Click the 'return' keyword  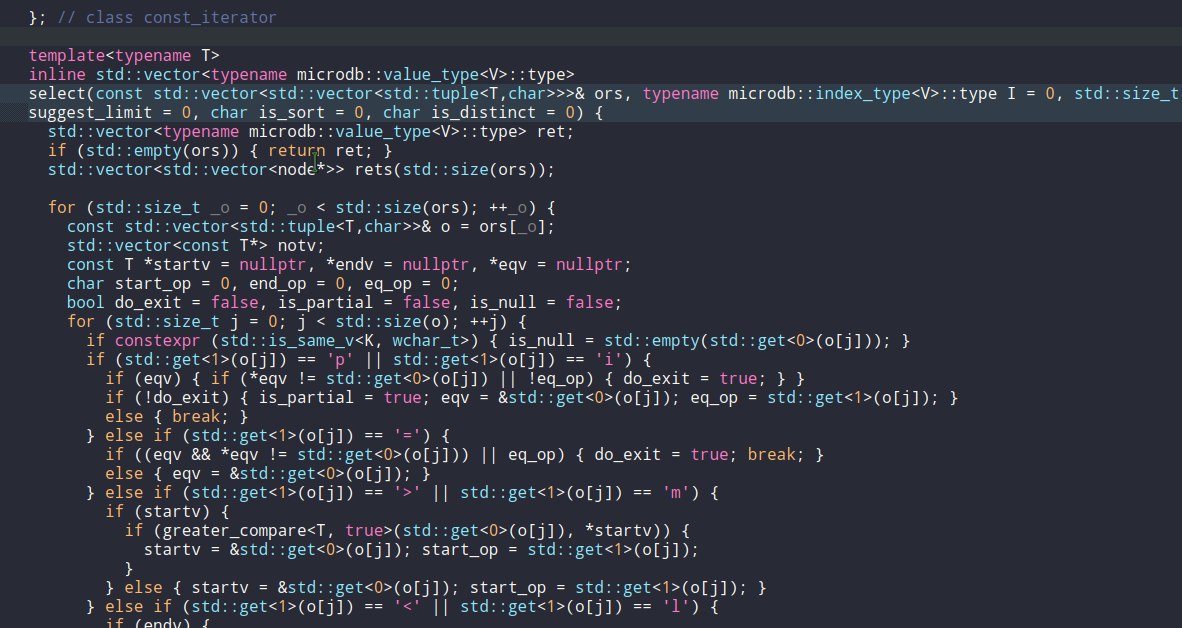click(x=297, y=150)
